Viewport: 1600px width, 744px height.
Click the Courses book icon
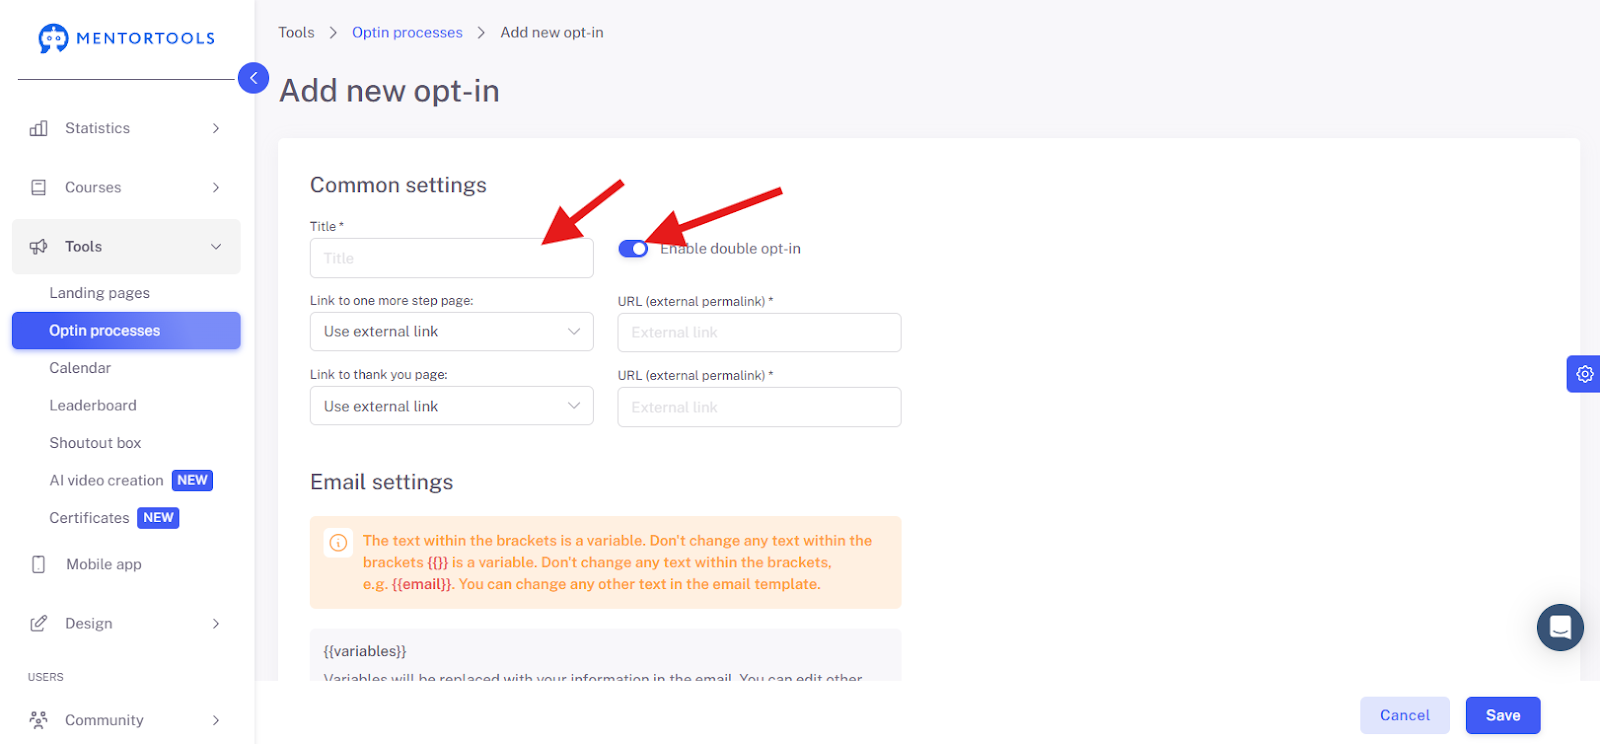(x=39, y=187)
